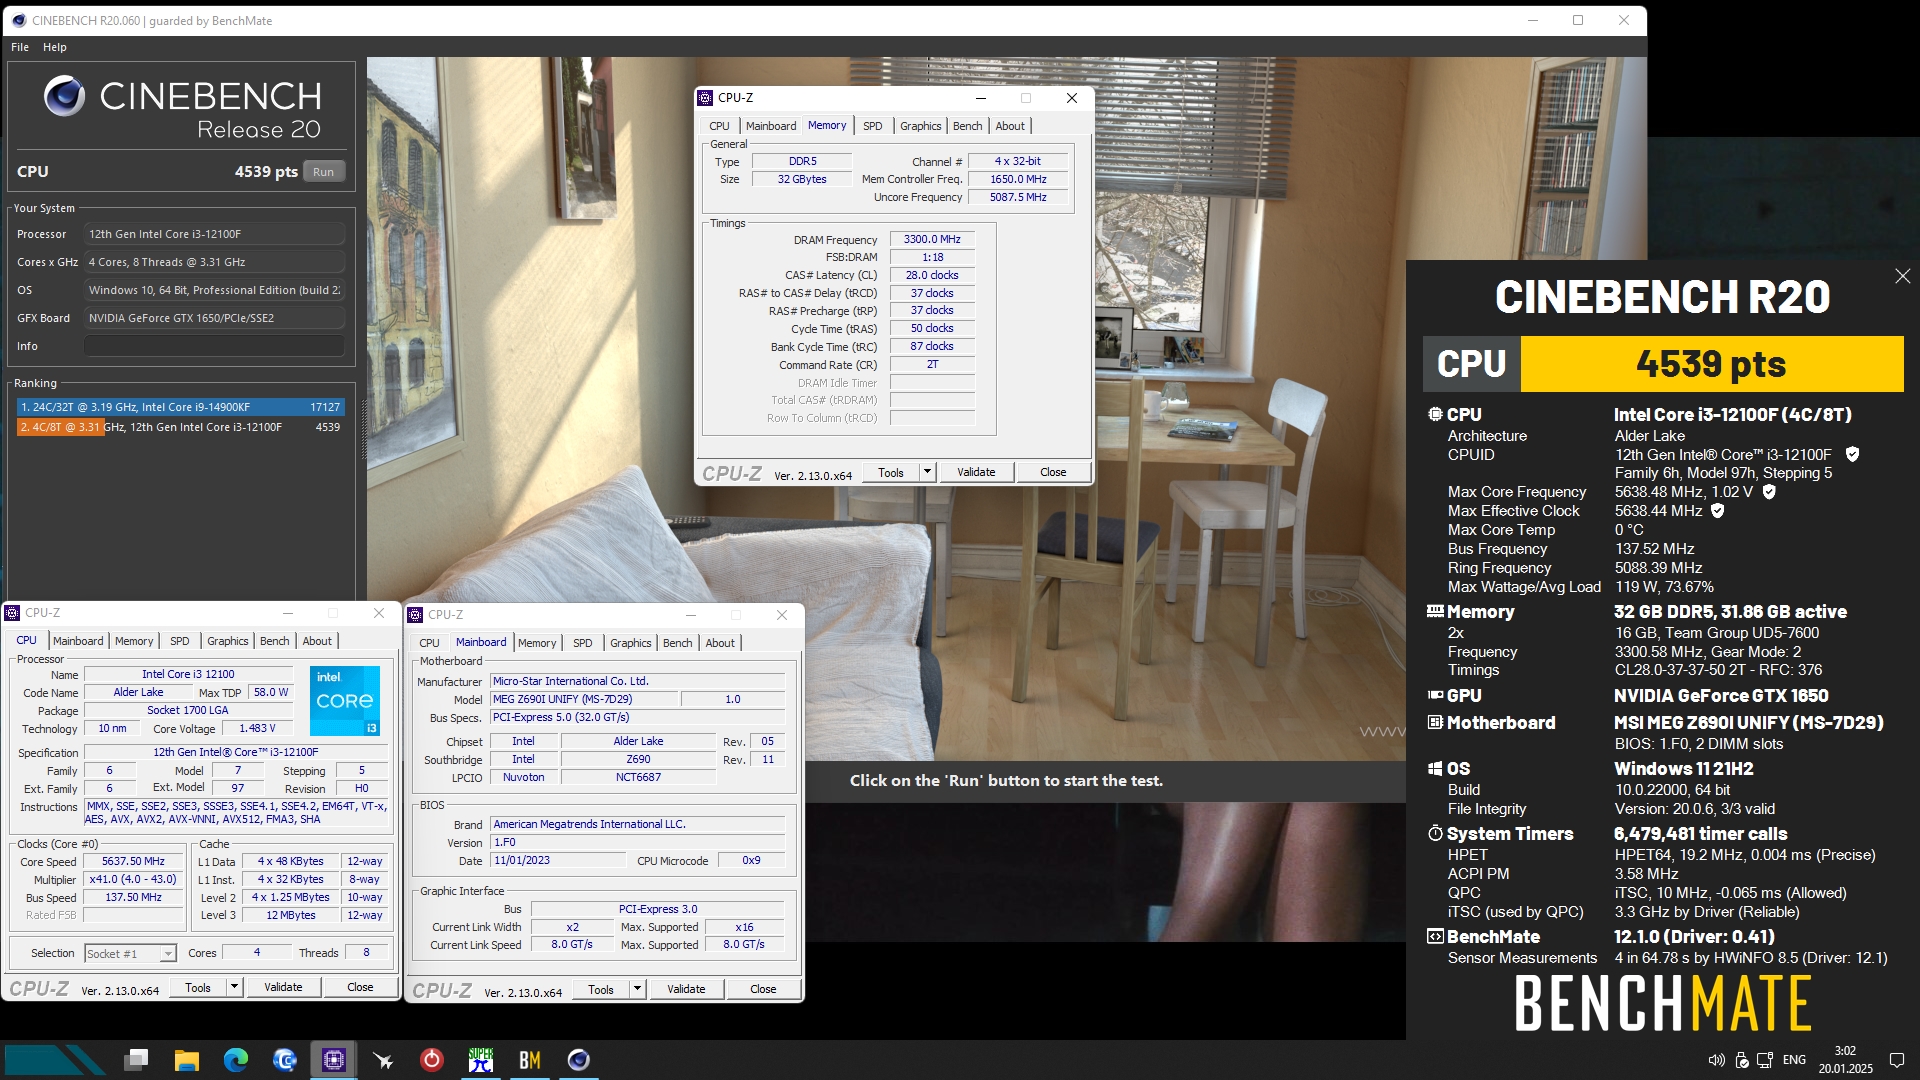Click the motherboard Model MEG Z690I UNIFY field
This screenshot has height=1080, width=1920.
584,699
